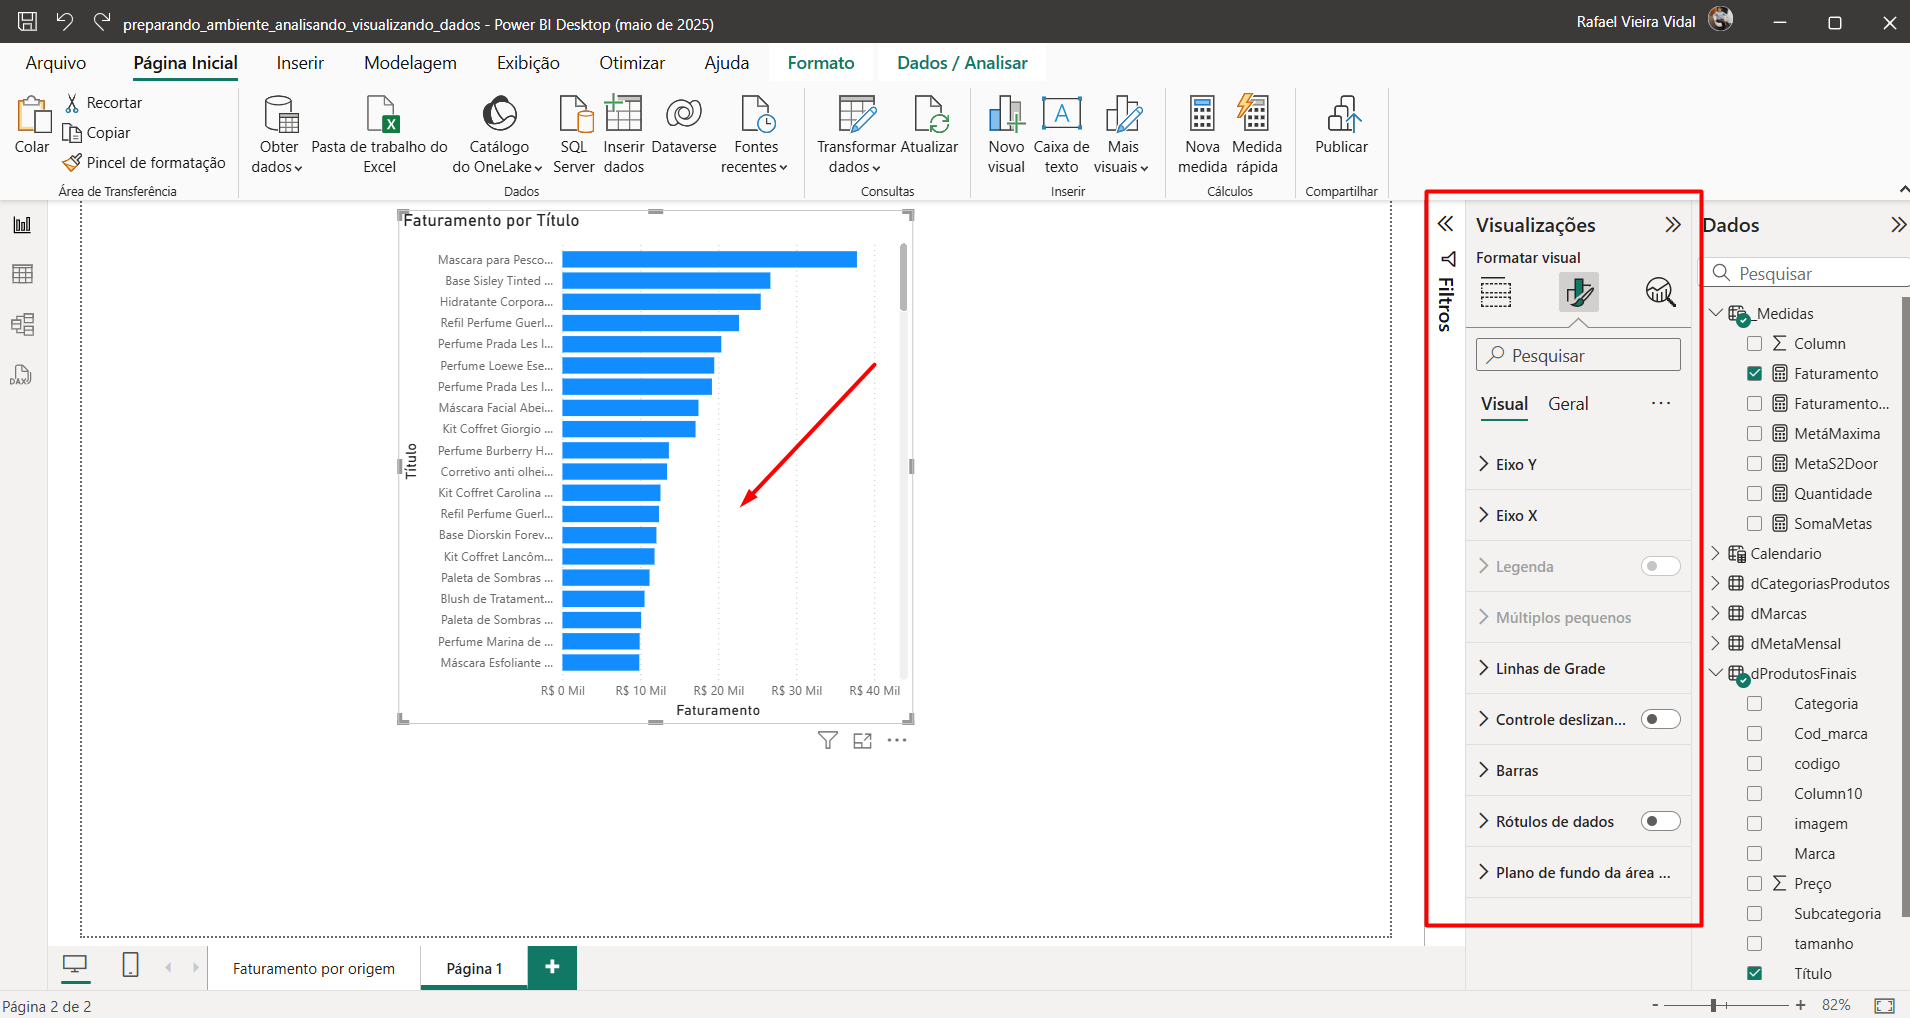The height and width of the screenshot is (1018, 1910).
Task: Open the Exibição ribbon tab
Action: pos(528,63)
